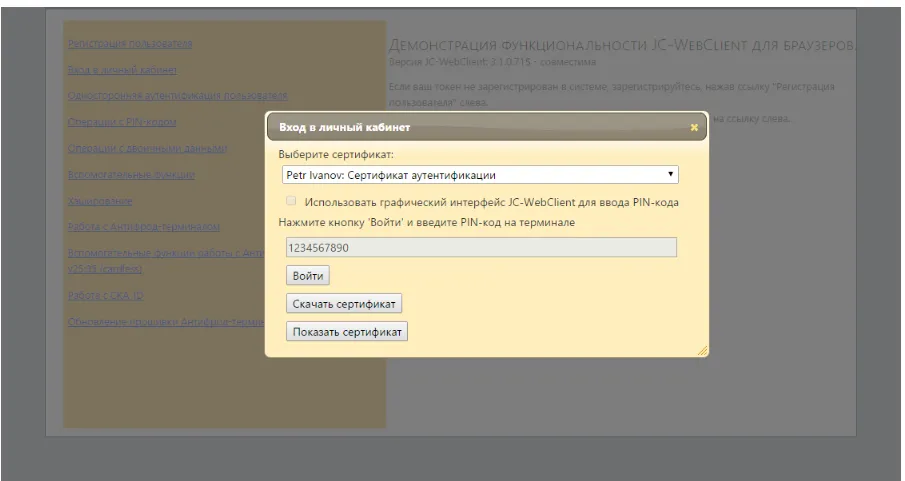905x481 pixels.
Task: Open the link ending in 'v25:35 (cardless)'
Action: [166, 261]
